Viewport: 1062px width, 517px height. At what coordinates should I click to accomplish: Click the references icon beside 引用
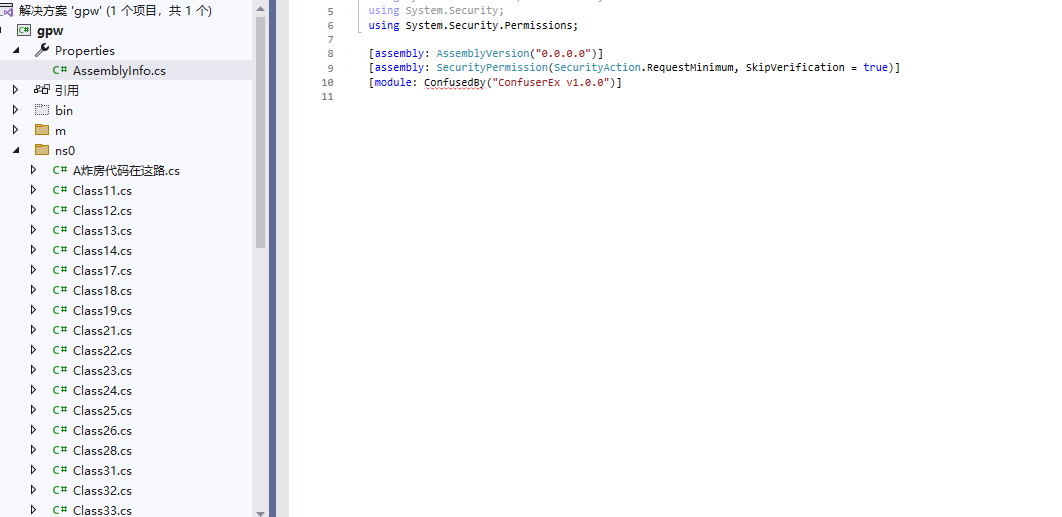click(42, 90)
